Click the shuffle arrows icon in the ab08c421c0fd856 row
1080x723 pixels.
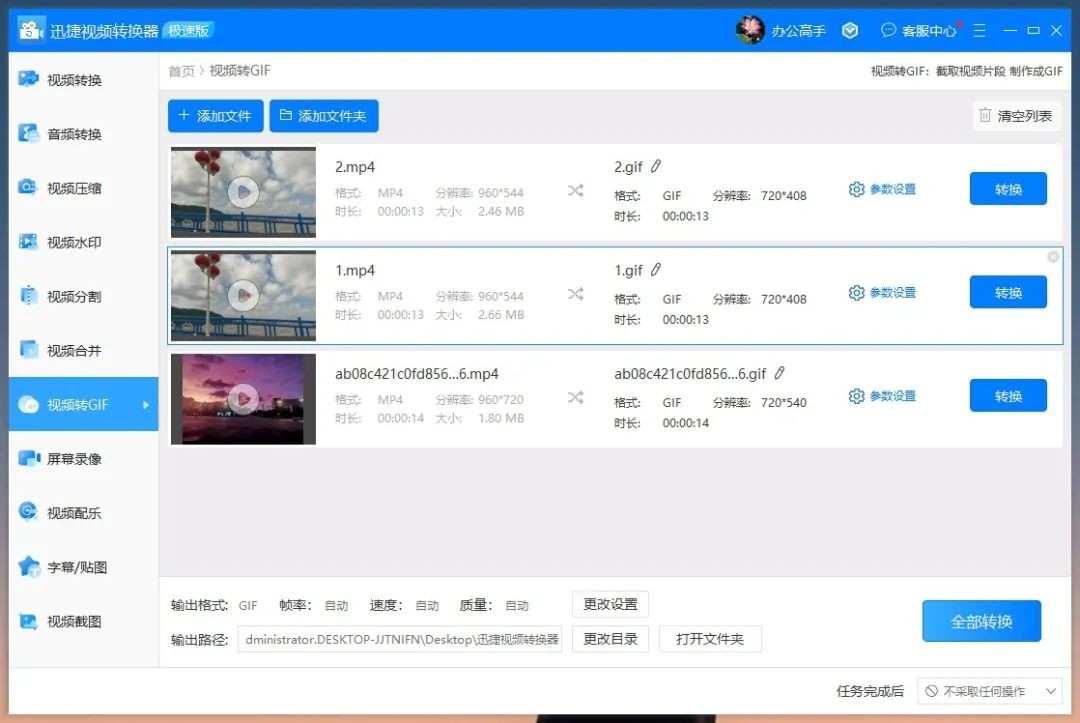pos(576,397)
